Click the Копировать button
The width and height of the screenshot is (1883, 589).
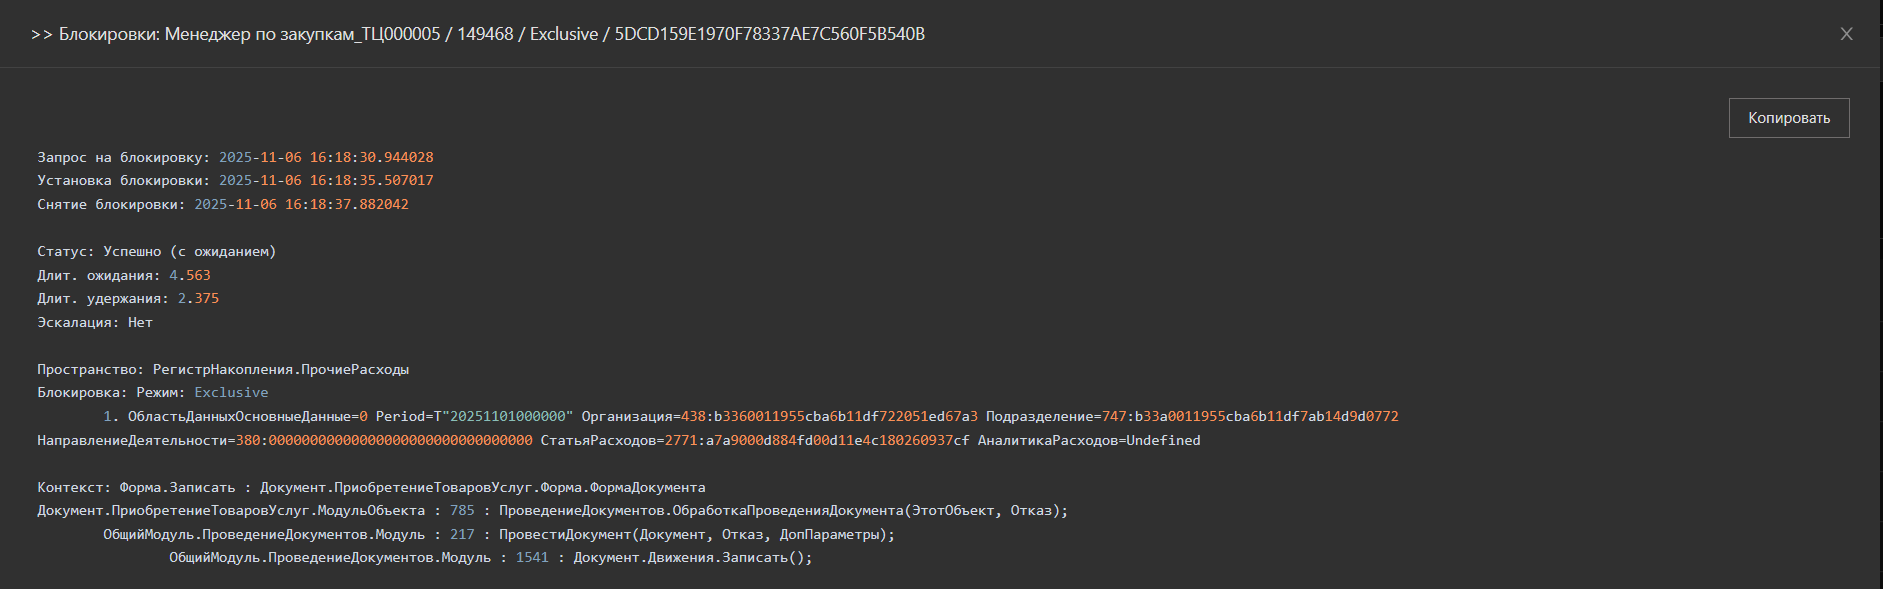(1788, 118)
